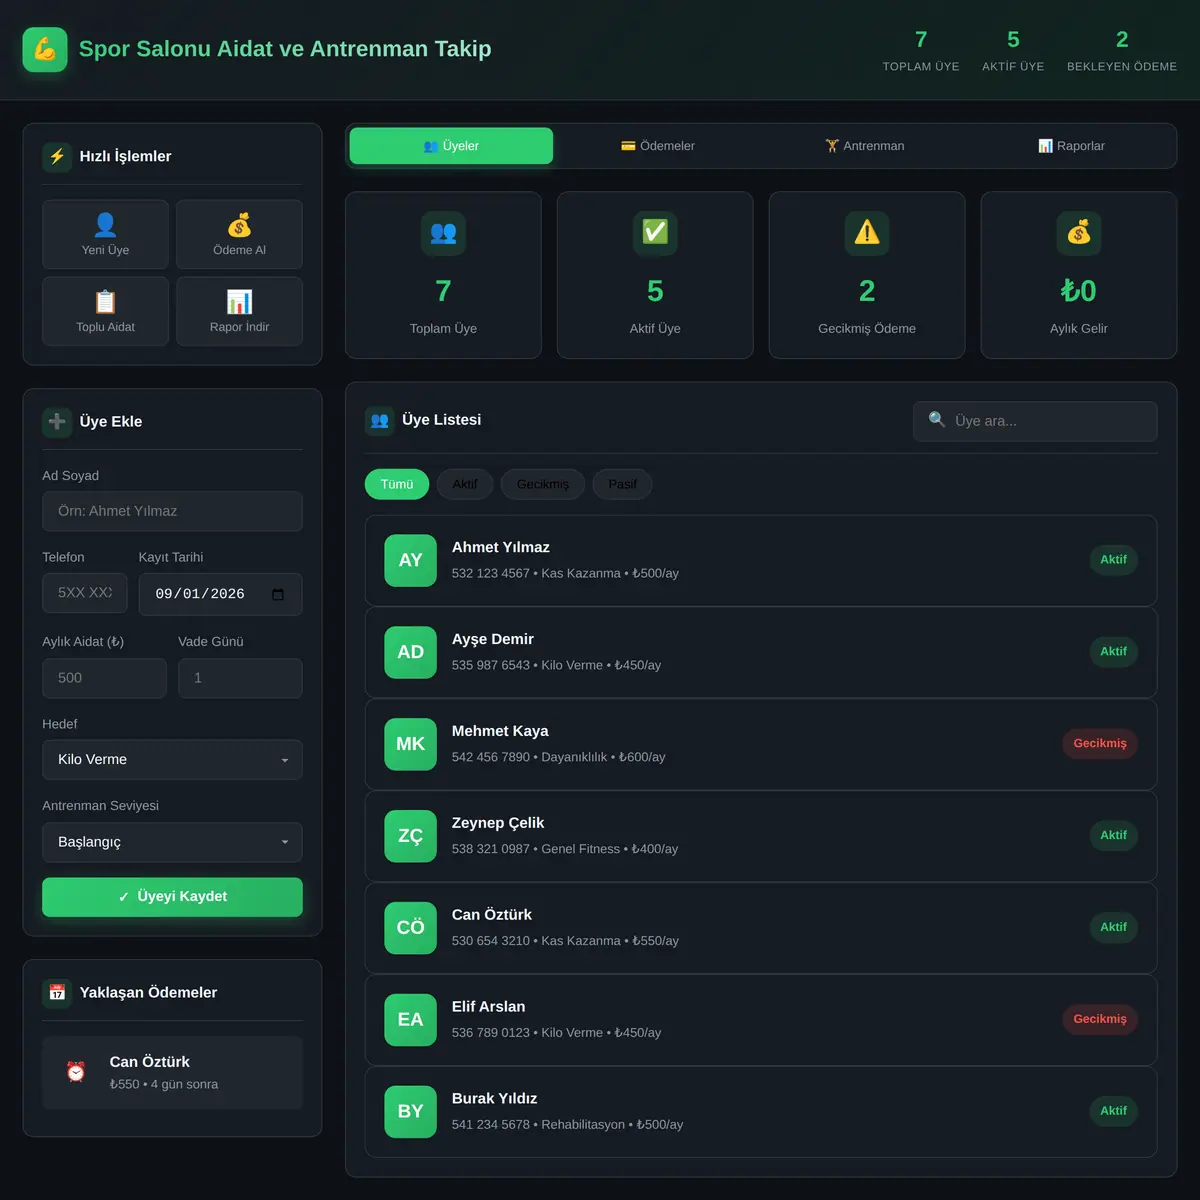Filter member list by Pasif
Image resolution: width=1200 pixels, height=1200 pixels.
click(x=622, y=484)
